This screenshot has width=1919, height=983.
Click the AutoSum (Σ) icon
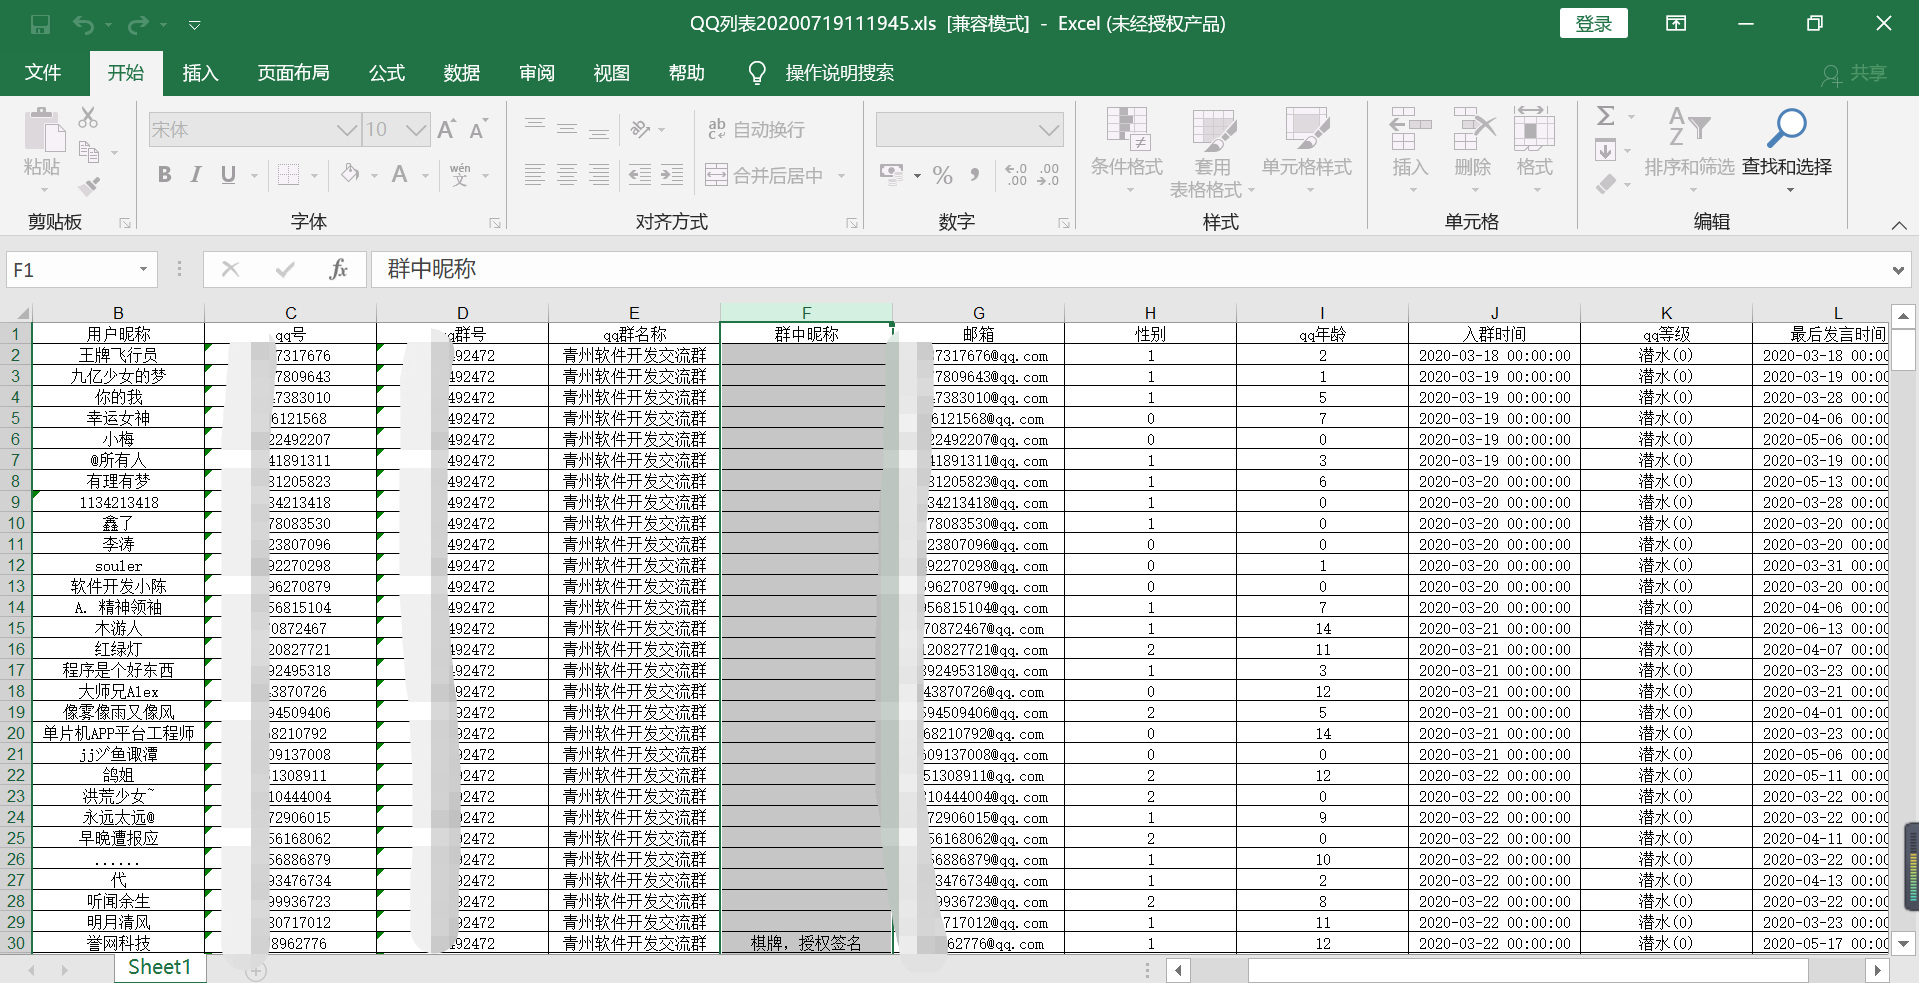pos(1605,115)
